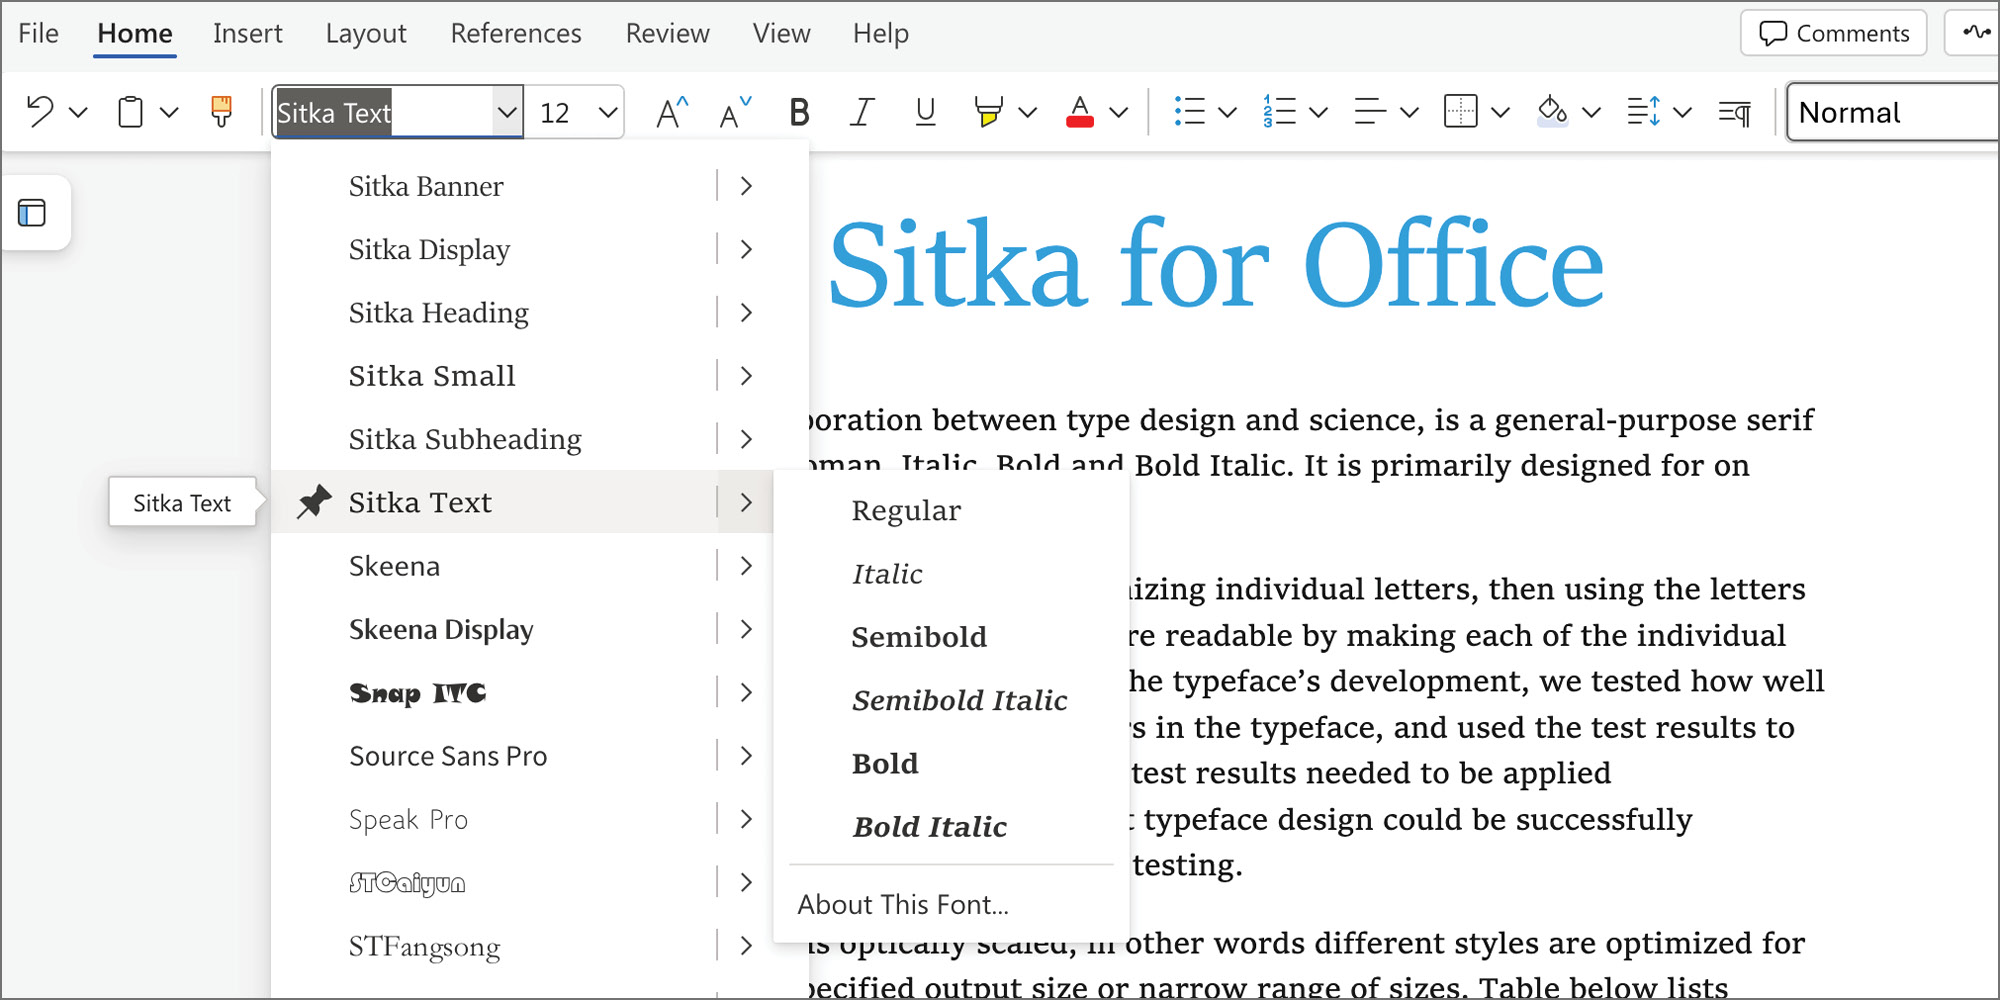Click the Increase Font Size icon
The width and height of the screenshot is (2000, 1000).
click(672, 112)
